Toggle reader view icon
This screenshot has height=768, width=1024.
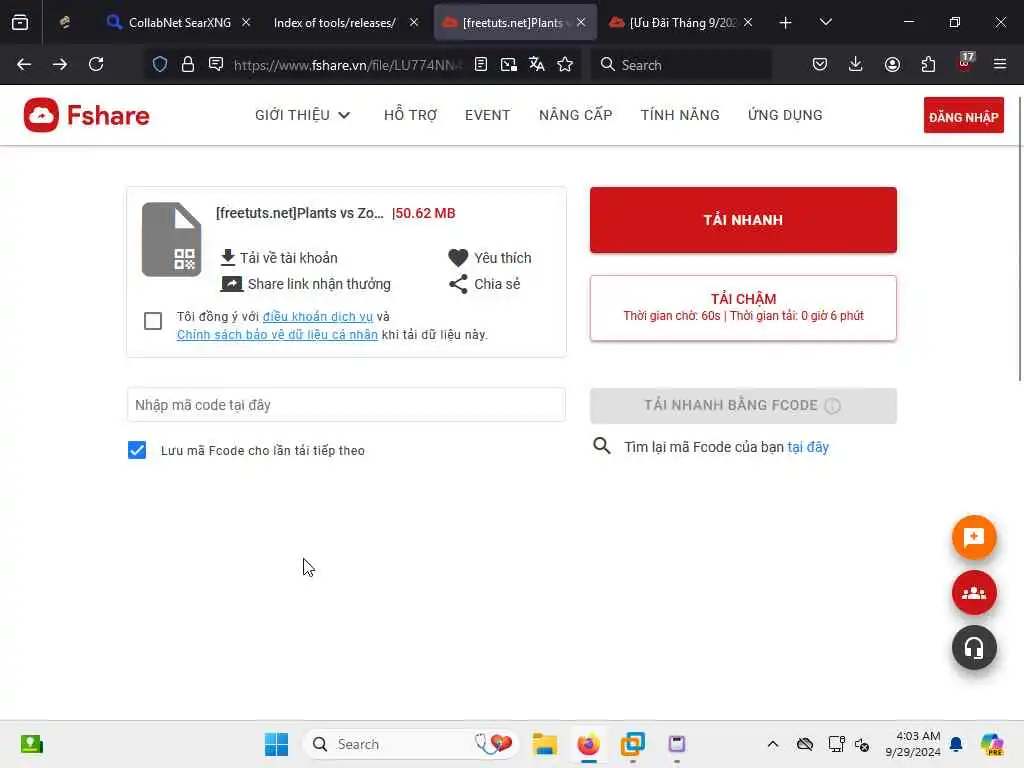(x=481, y=64)
